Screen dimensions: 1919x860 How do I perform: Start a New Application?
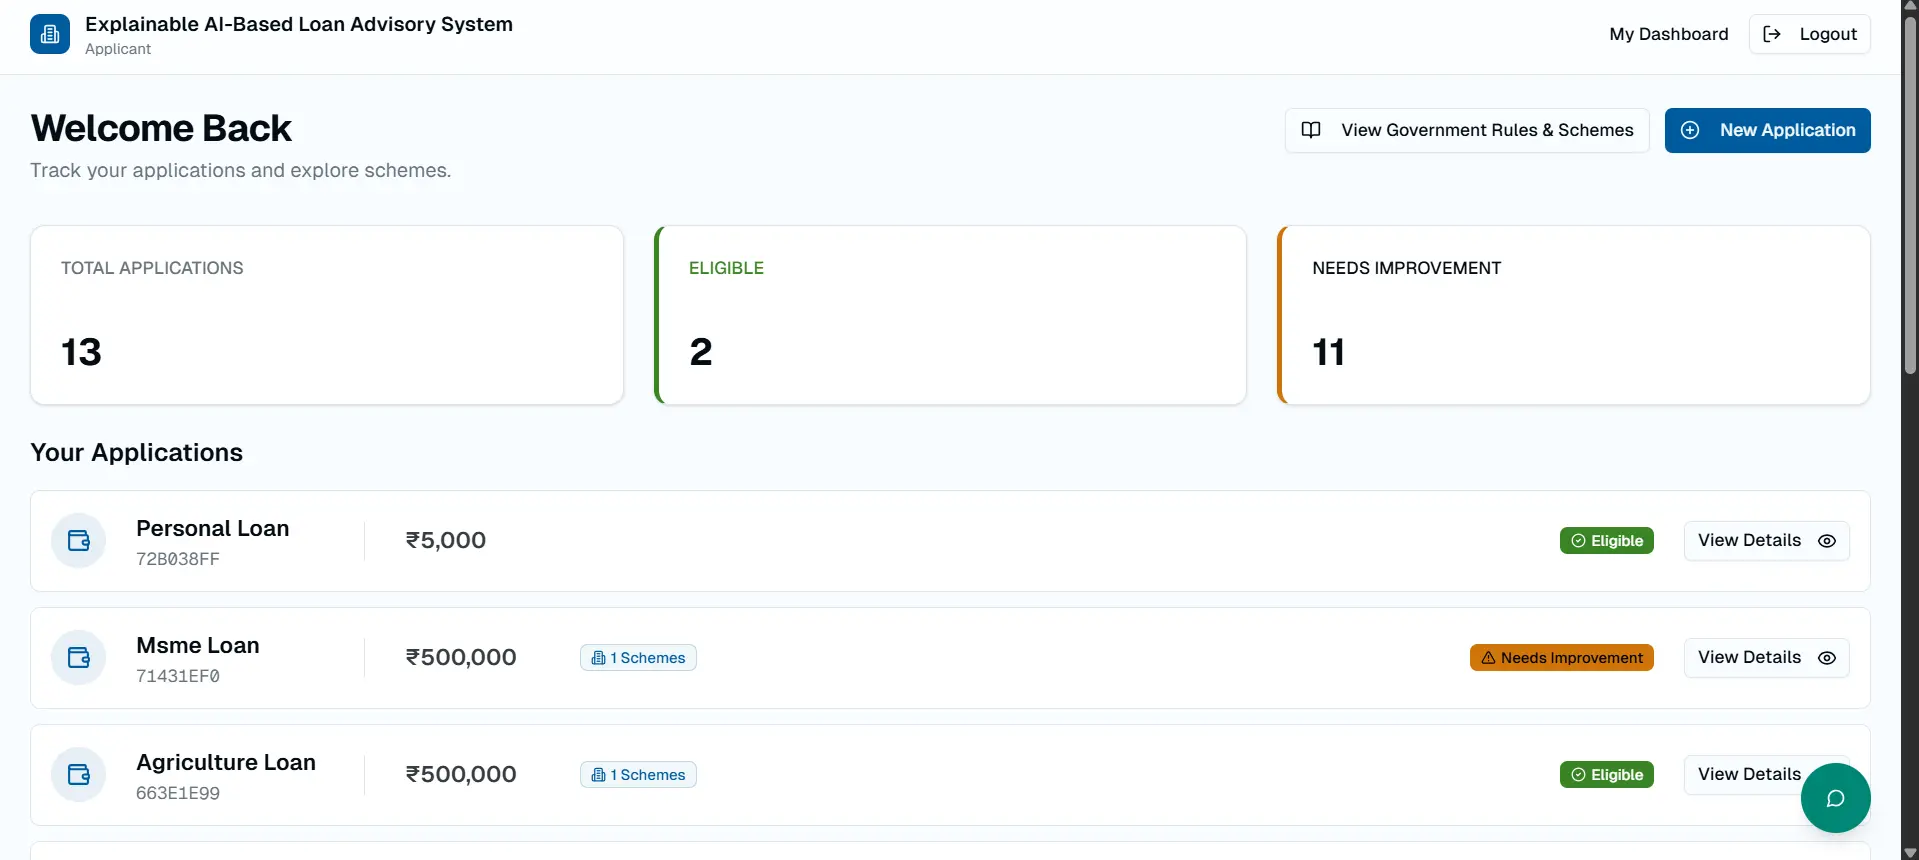coord(1767,130)
